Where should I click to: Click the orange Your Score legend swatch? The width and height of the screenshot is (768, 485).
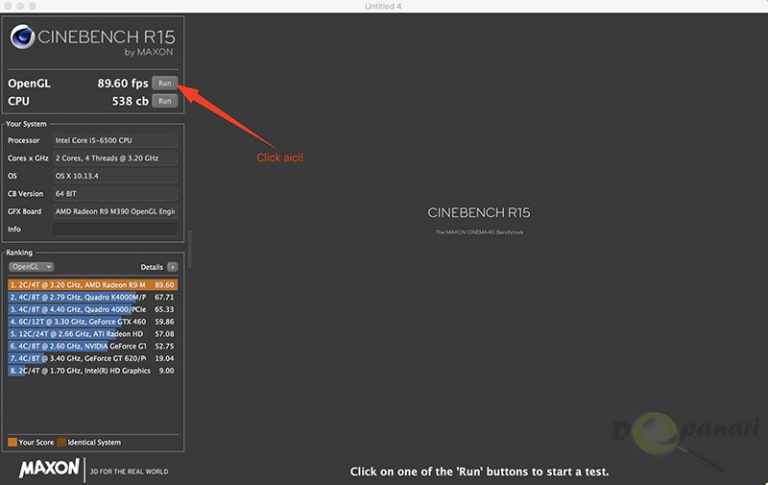(x=12, y=442)
